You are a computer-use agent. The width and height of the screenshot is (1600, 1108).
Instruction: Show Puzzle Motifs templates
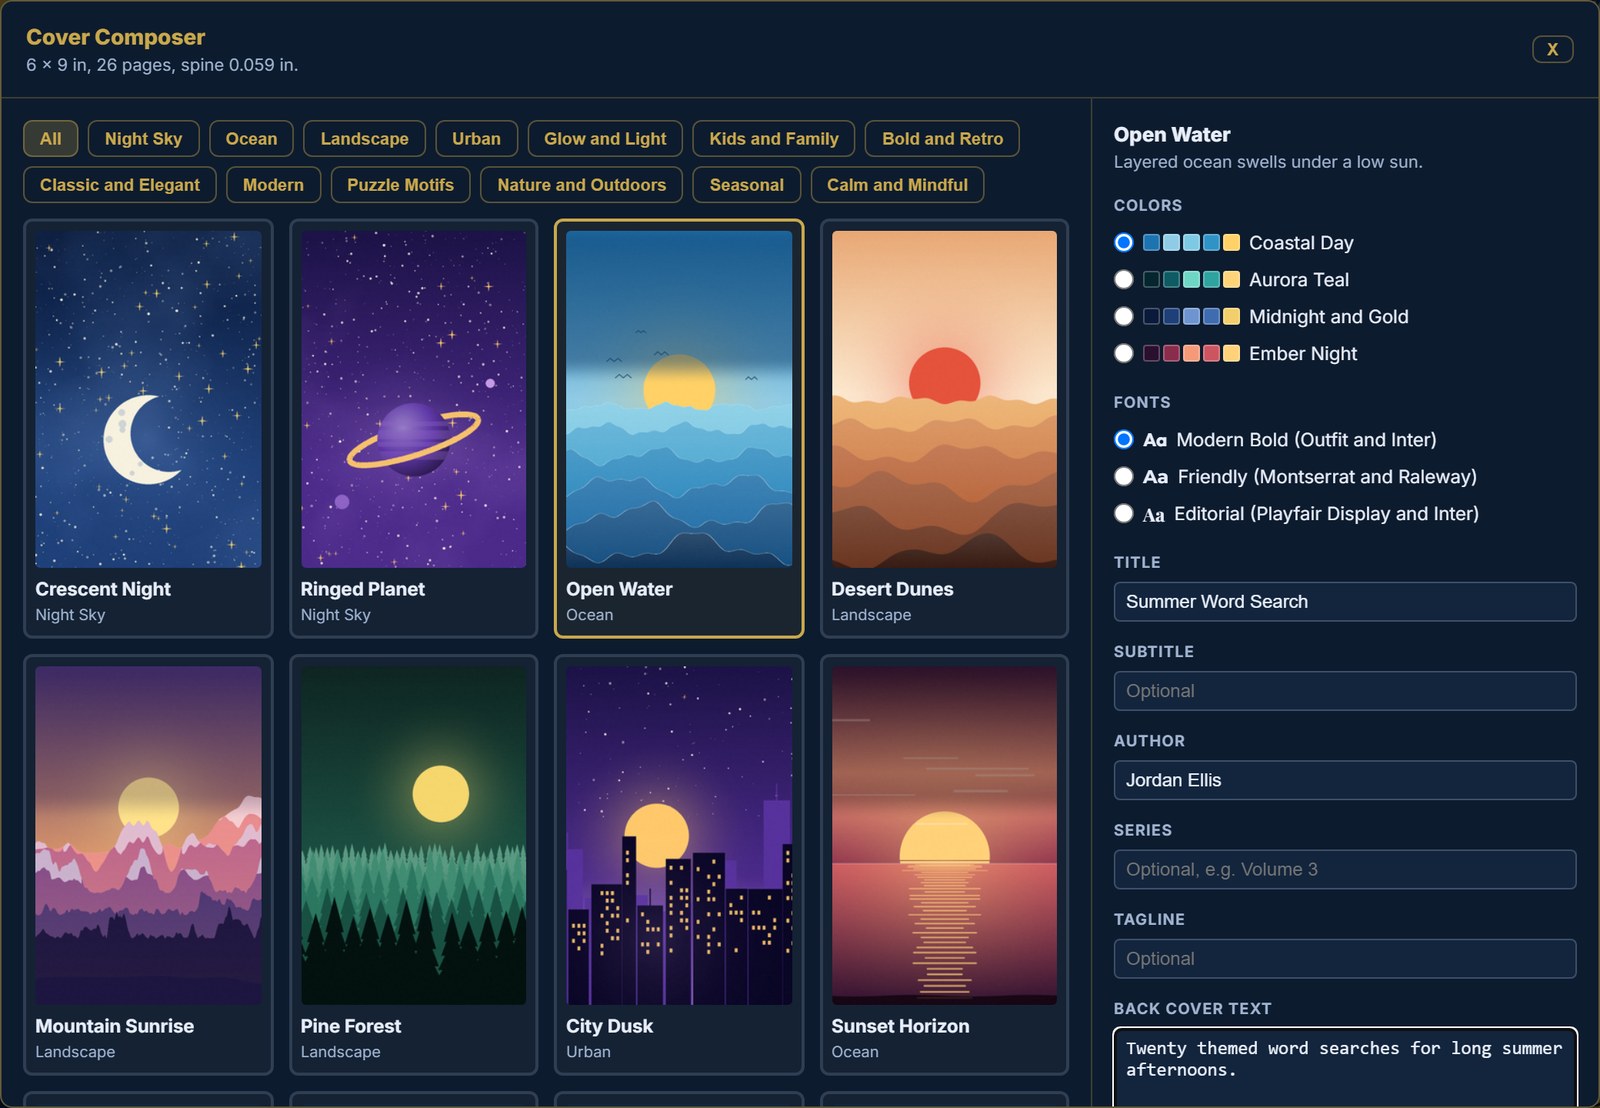[400, 185]
